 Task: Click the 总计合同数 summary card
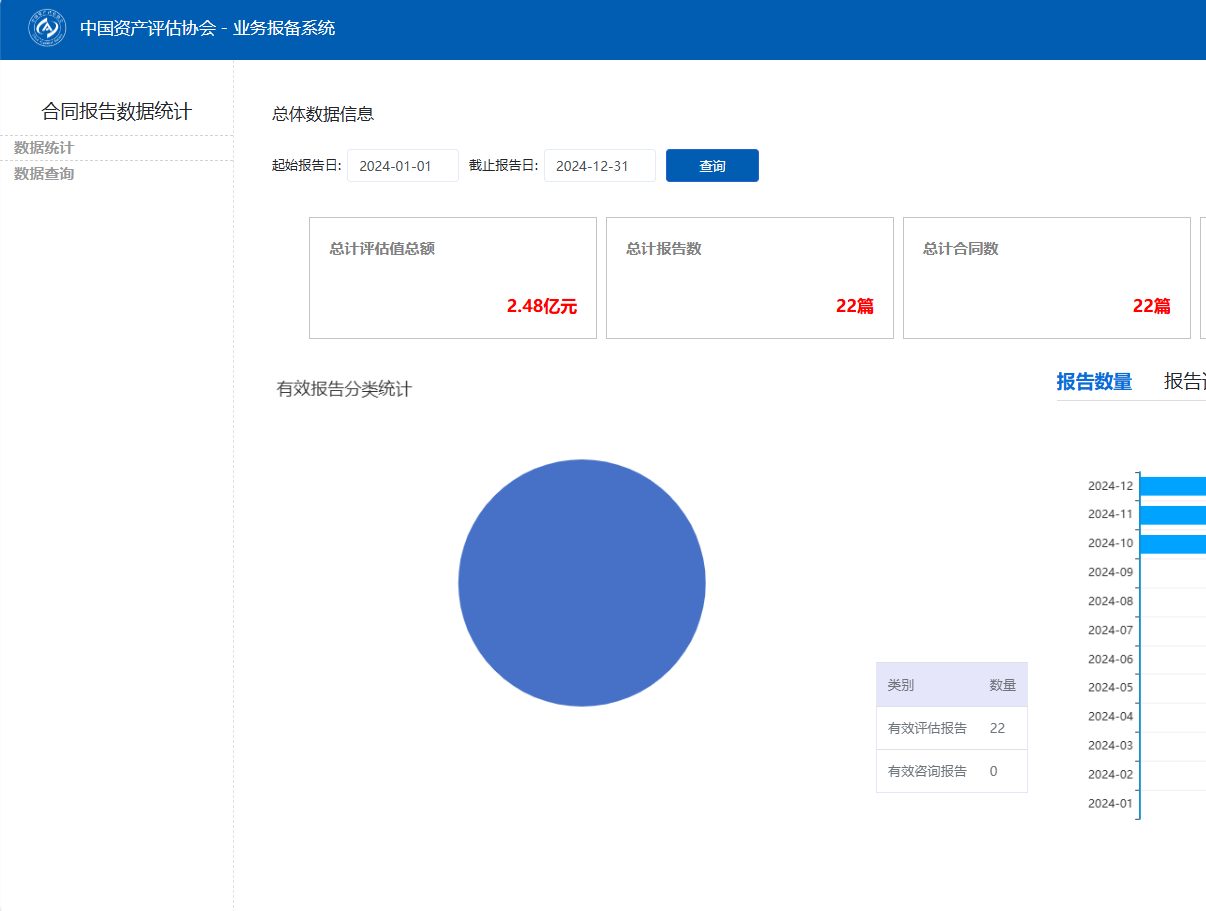coord(1046,278)
